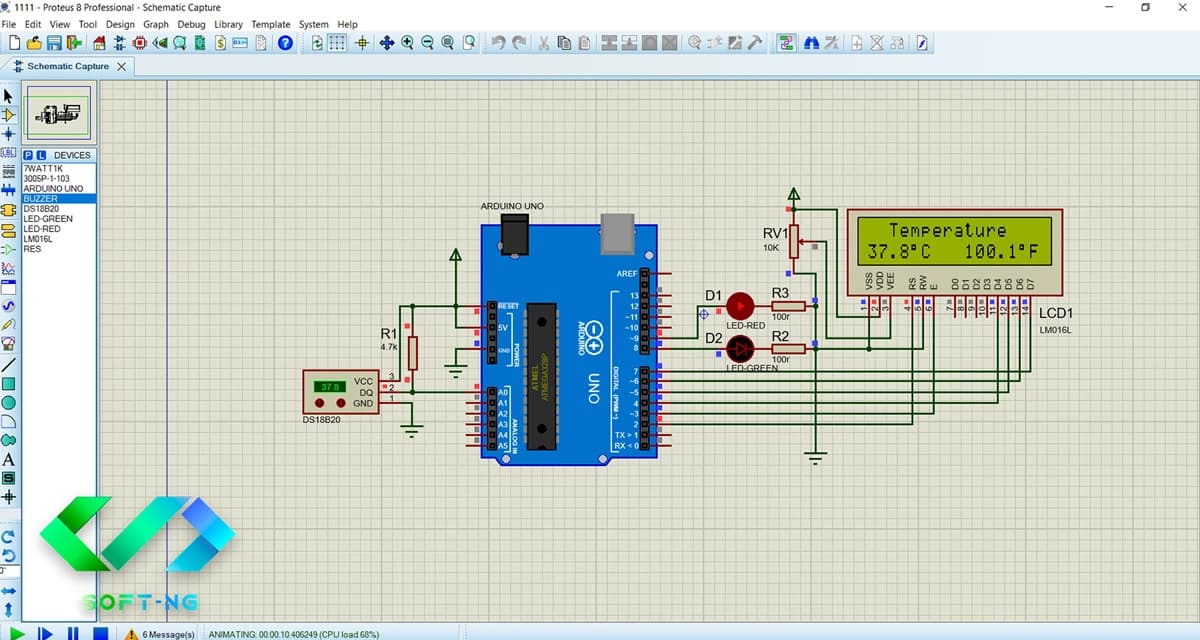
Task: Close the Schematic Capture tab
Action: 121,67
